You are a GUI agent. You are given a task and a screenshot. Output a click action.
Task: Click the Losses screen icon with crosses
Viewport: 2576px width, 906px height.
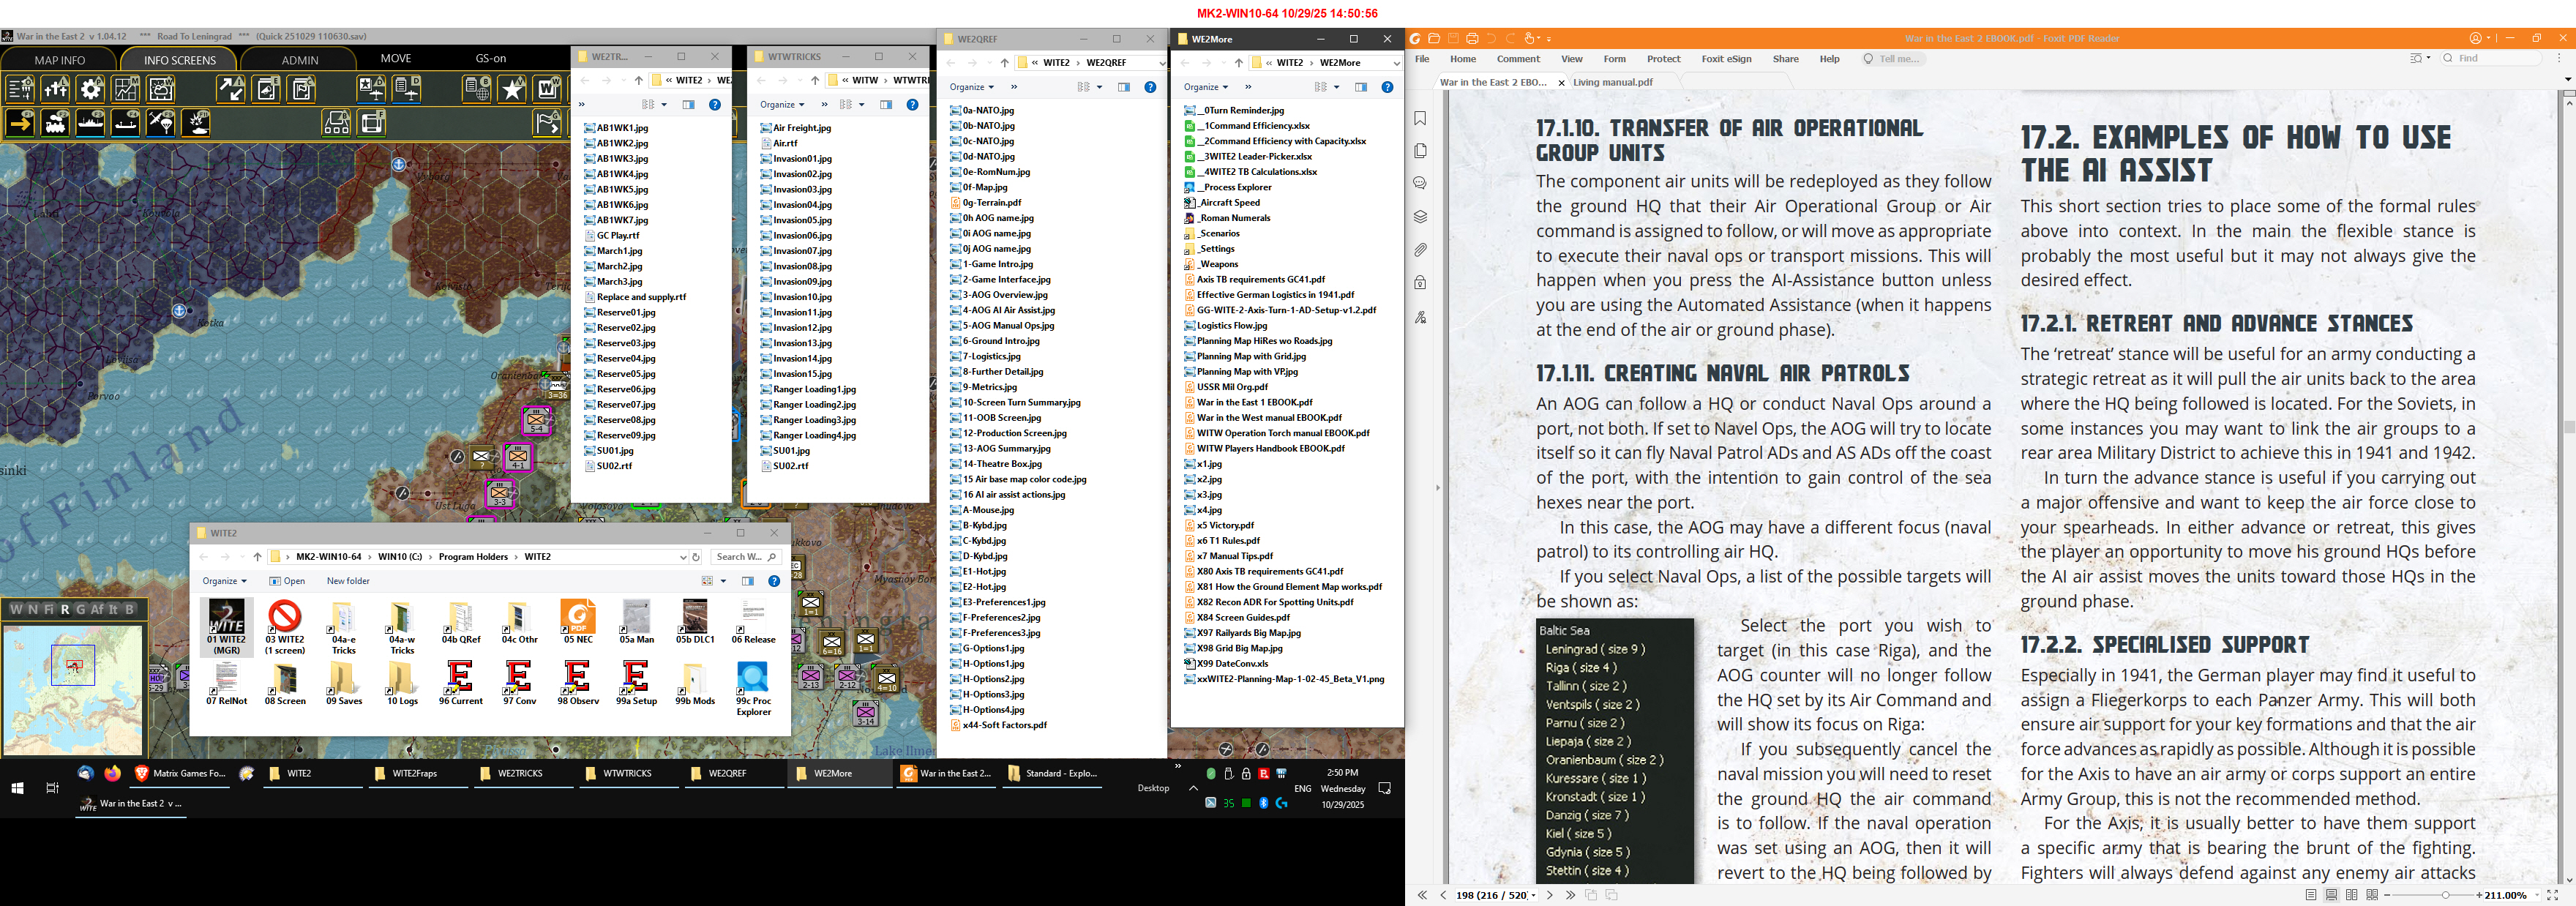pos(55,90)
